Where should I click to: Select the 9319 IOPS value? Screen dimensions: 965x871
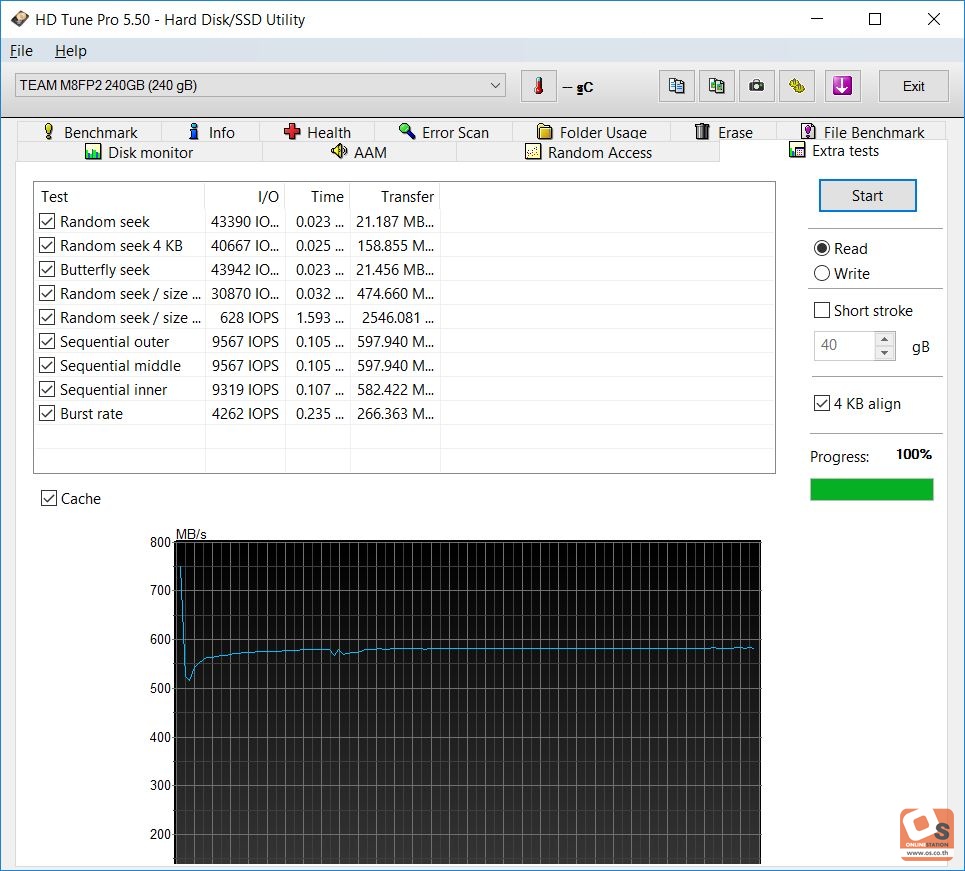point(245,390)
